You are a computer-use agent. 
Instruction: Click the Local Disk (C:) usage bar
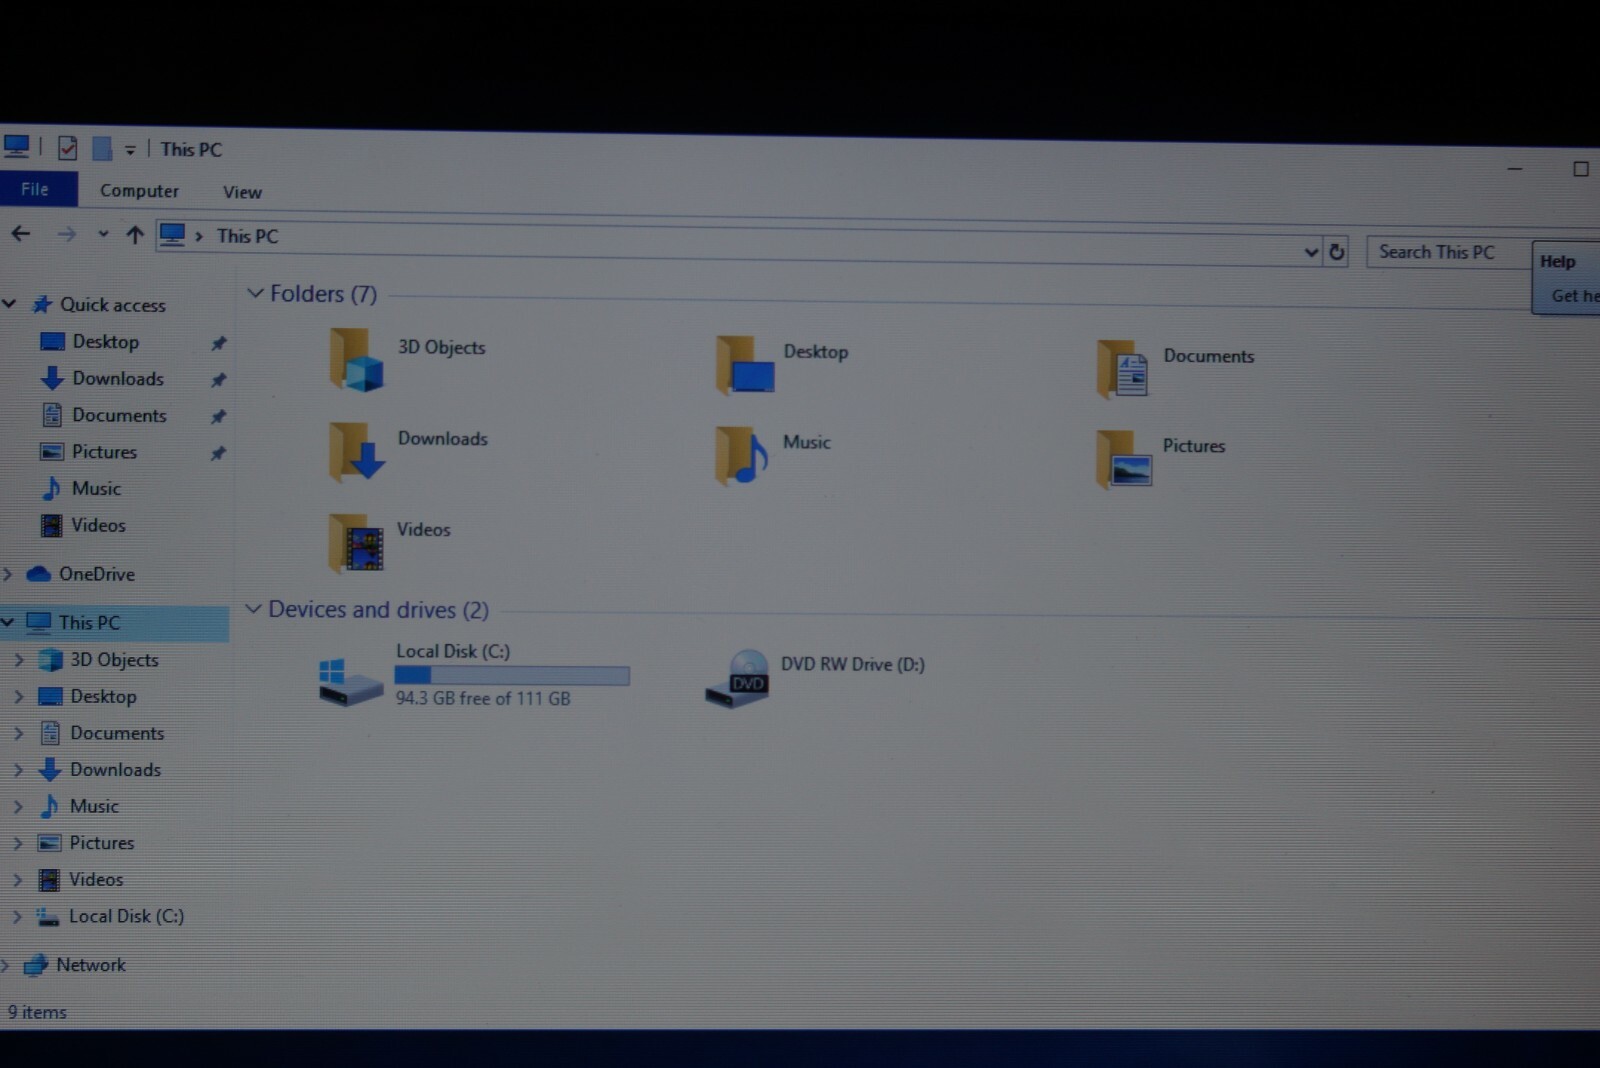pos(512,675)
